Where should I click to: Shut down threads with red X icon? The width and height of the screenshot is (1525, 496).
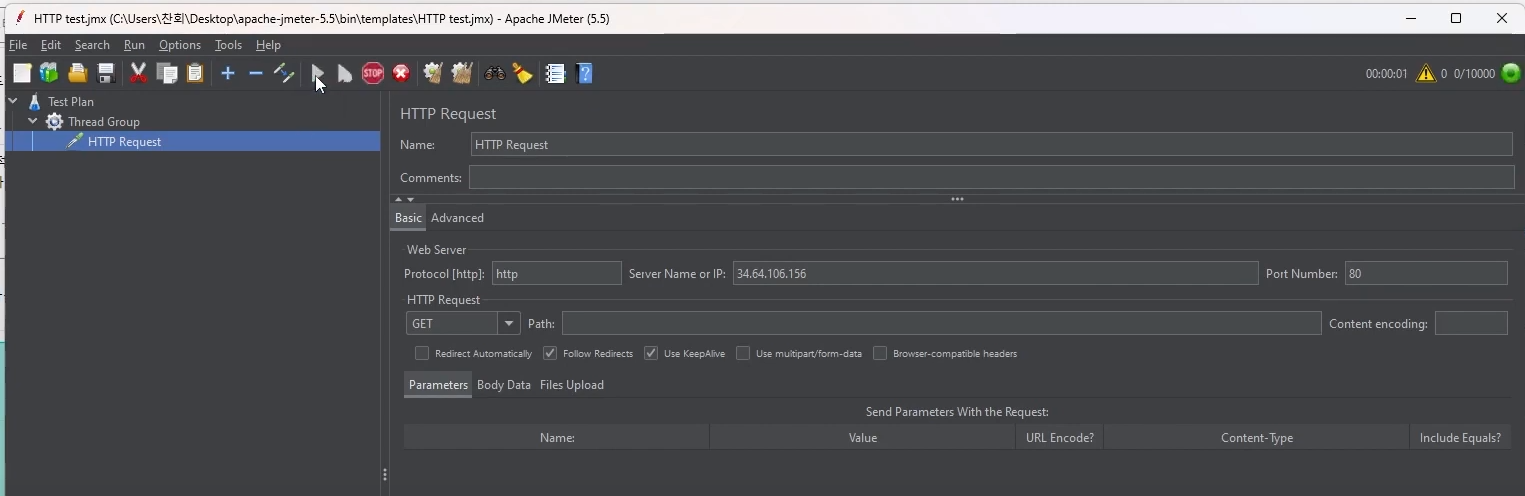tap(401, 73)
